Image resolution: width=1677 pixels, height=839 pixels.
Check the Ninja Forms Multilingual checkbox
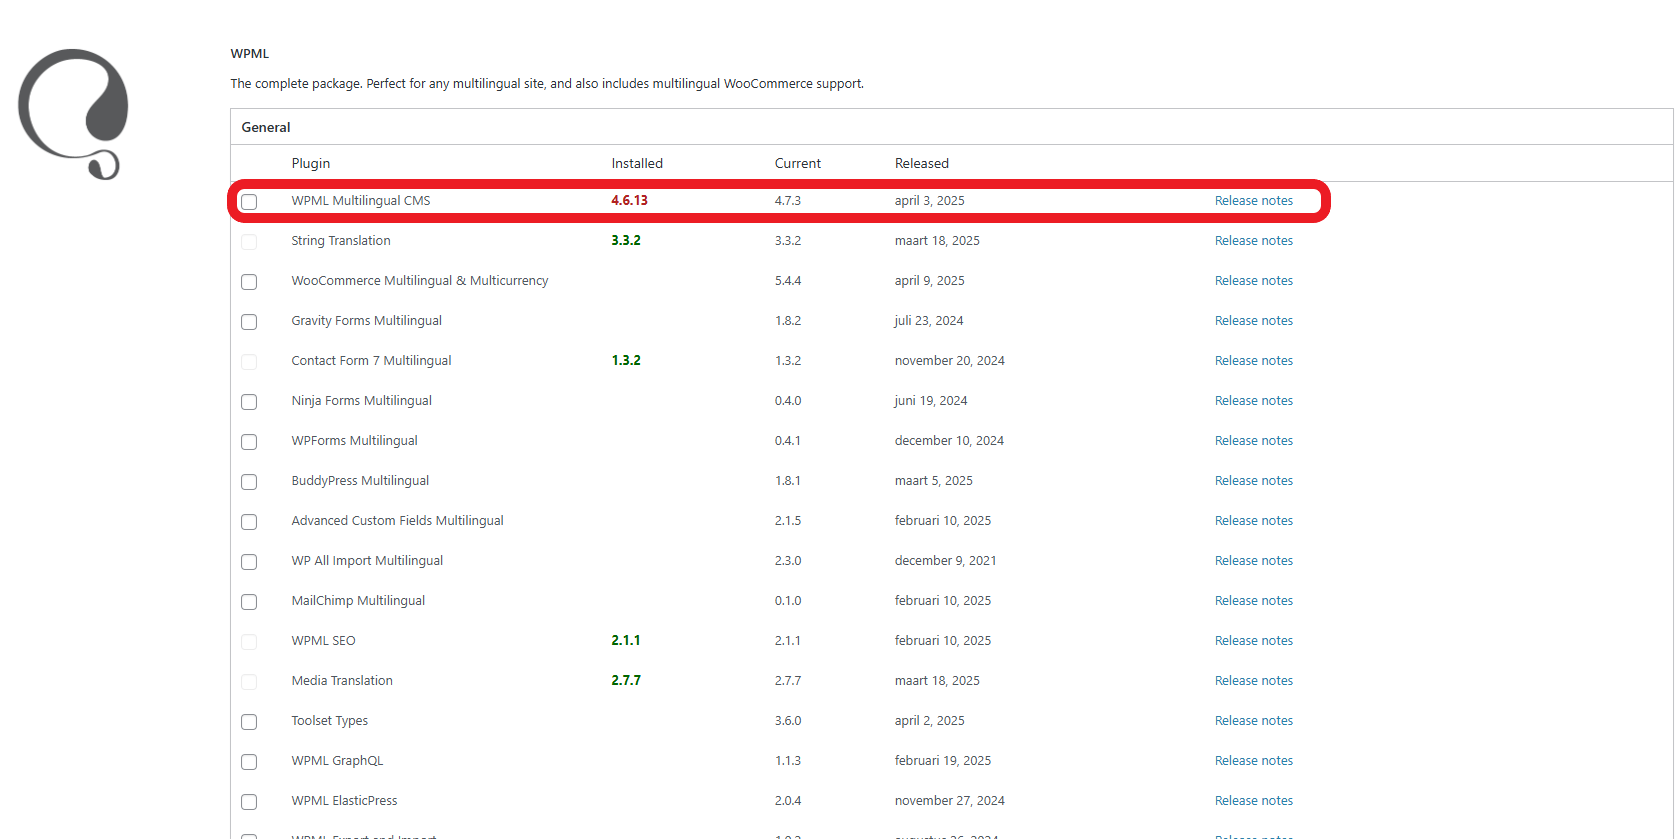[249, 402]
